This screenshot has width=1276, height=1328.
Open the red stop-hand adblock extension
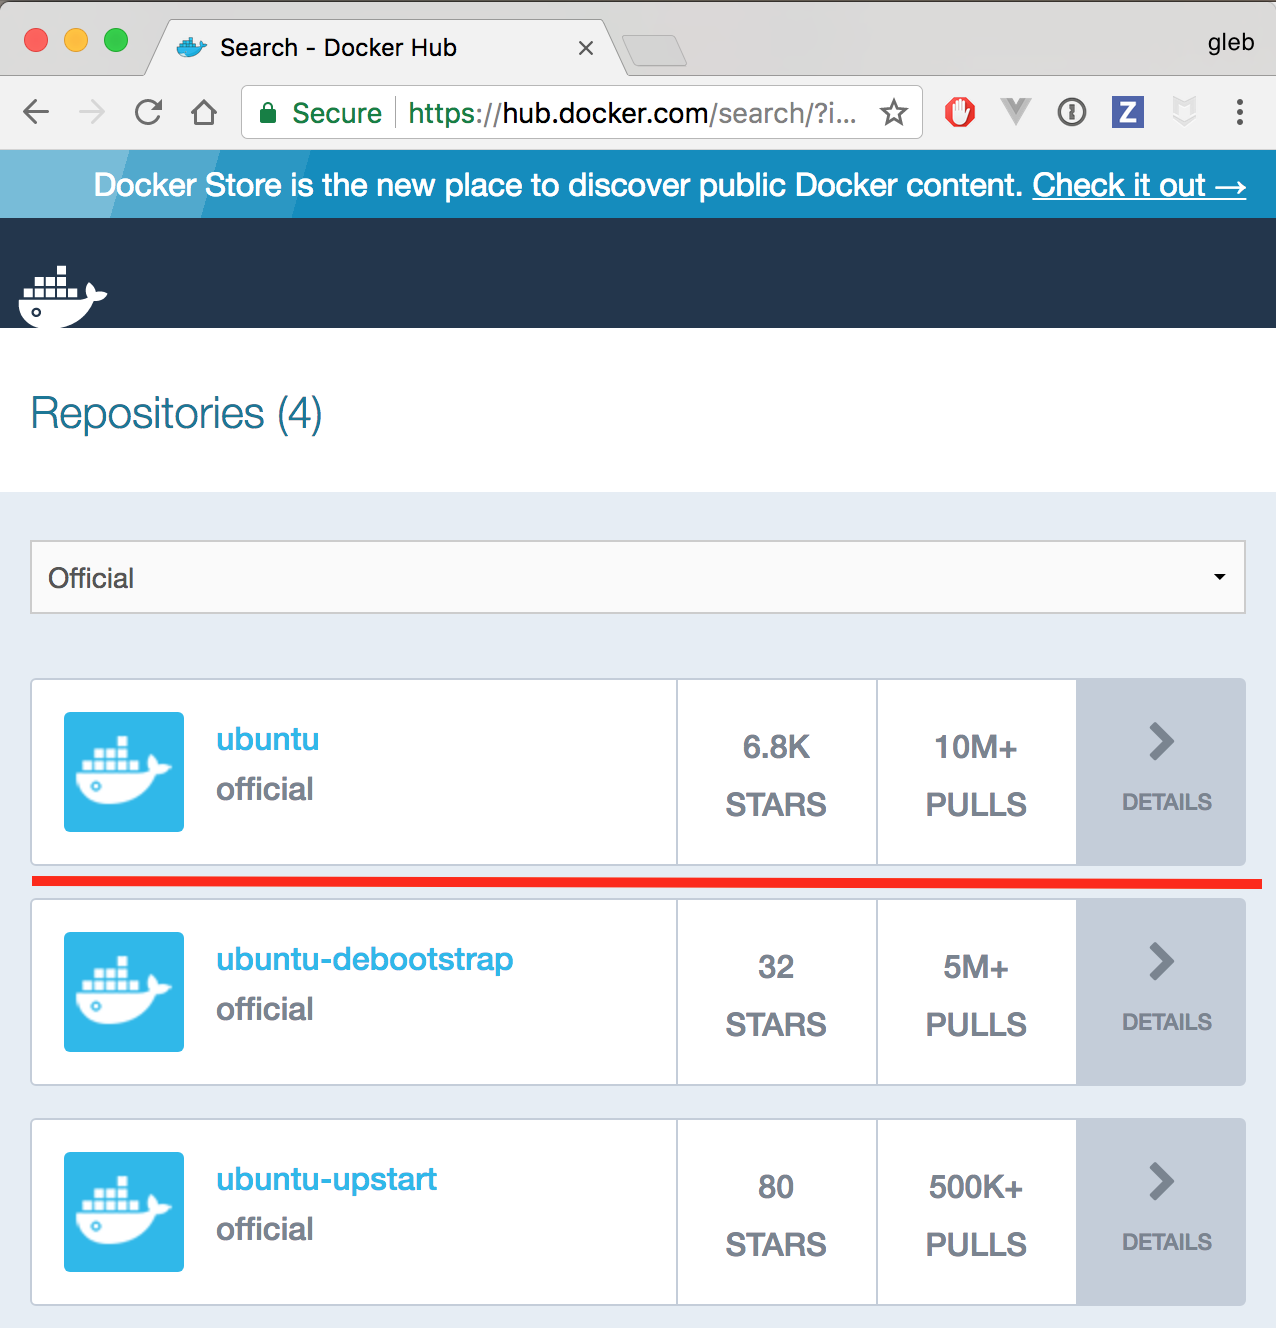pos(960,112)
